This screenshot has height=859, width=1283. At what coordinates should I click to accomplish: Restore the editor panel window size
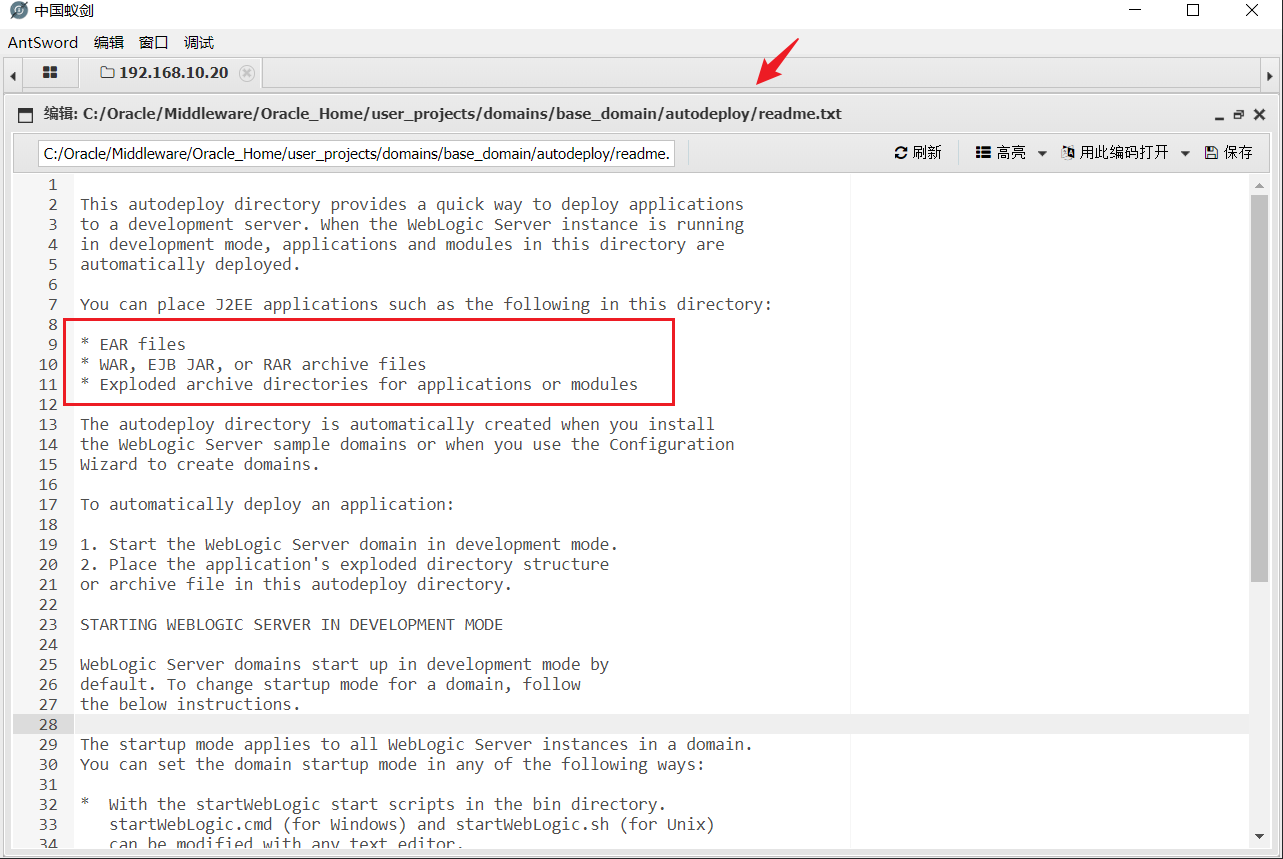tap(1239, 115)
